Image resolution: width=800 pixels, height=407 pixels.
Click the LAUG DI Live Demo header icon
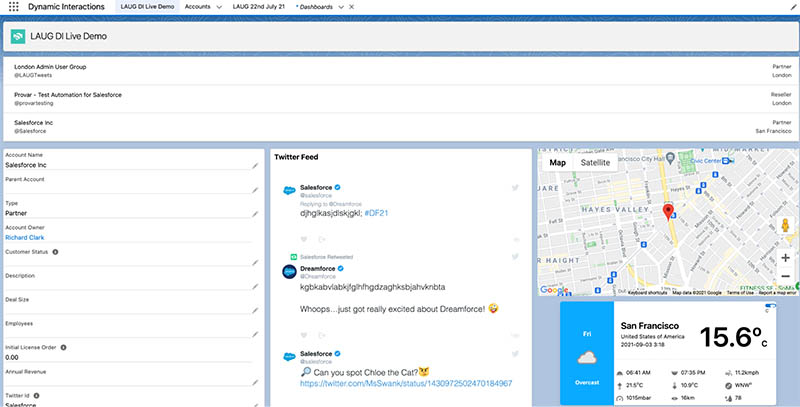point(18,36)
